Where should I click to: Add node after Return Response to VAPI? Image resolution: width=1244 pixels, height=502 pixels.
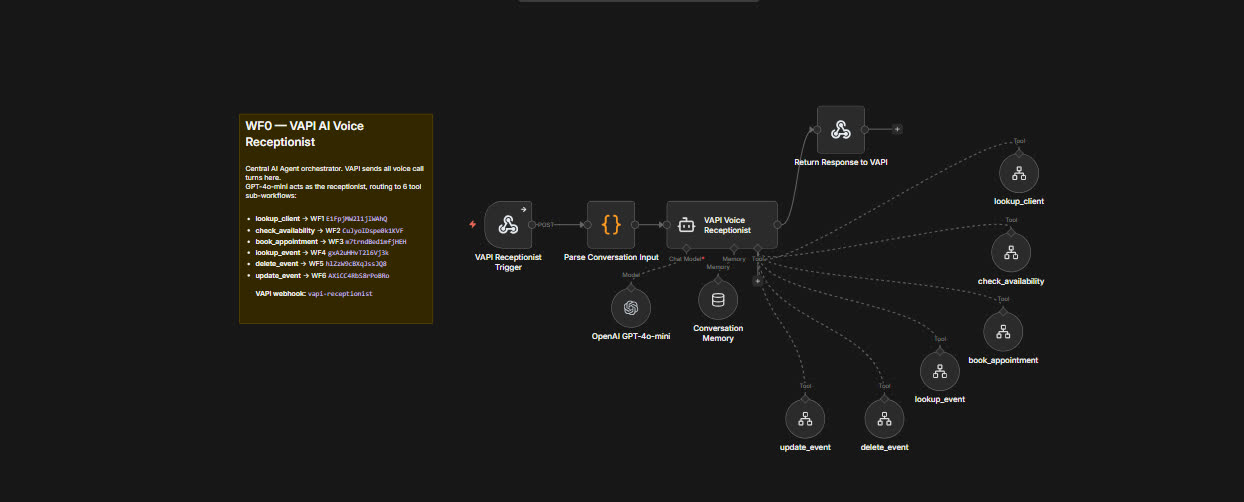[x=897, y=129]
